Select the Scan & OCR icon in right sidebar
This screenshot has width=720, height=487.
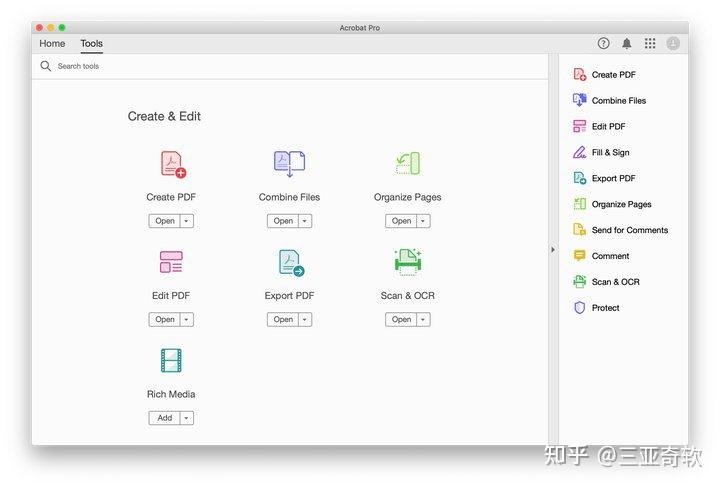point(579,281)
